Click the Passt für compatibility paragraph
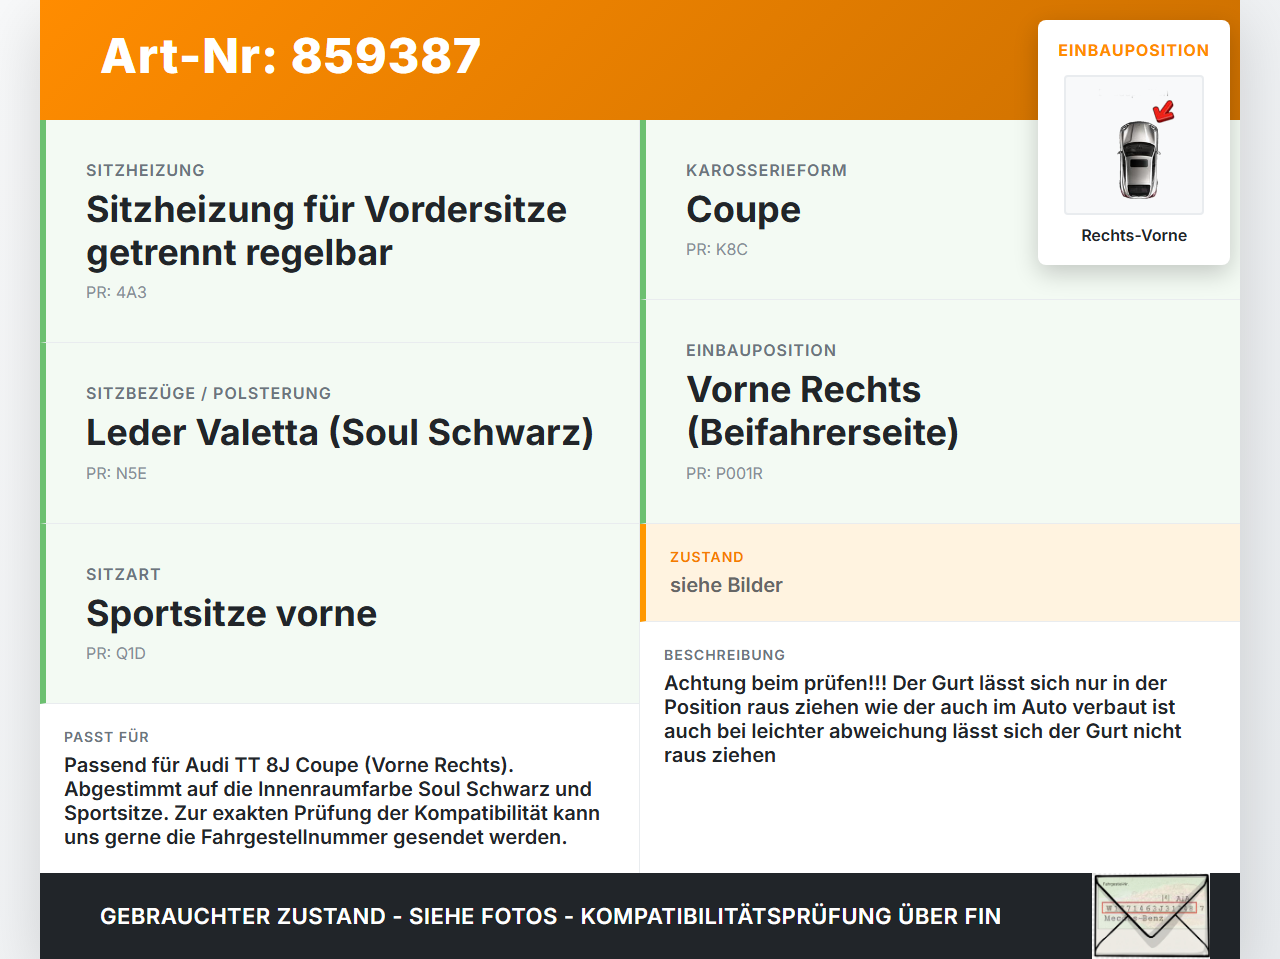The height and width of the screenshot is (959, 1280). 332,801
